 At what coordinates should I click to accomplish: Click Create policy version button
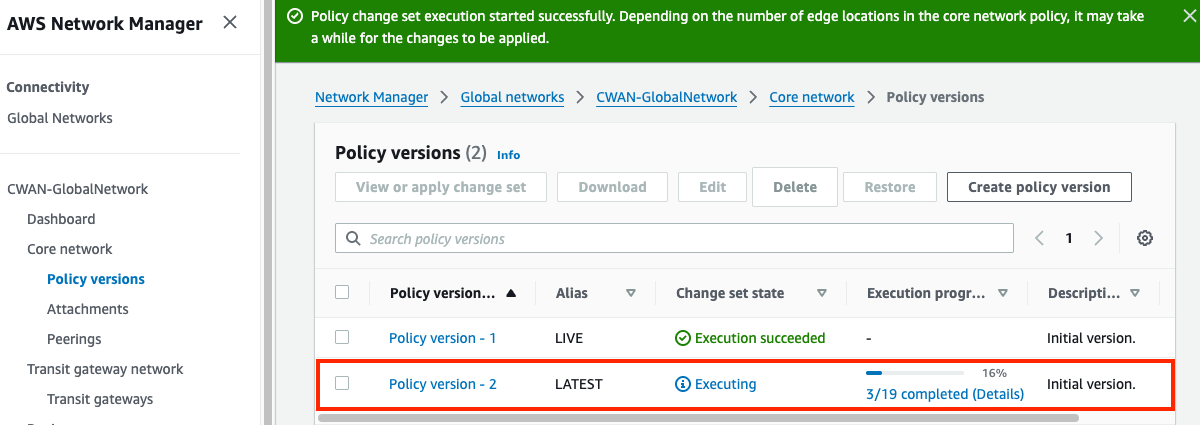[1039, 187]
